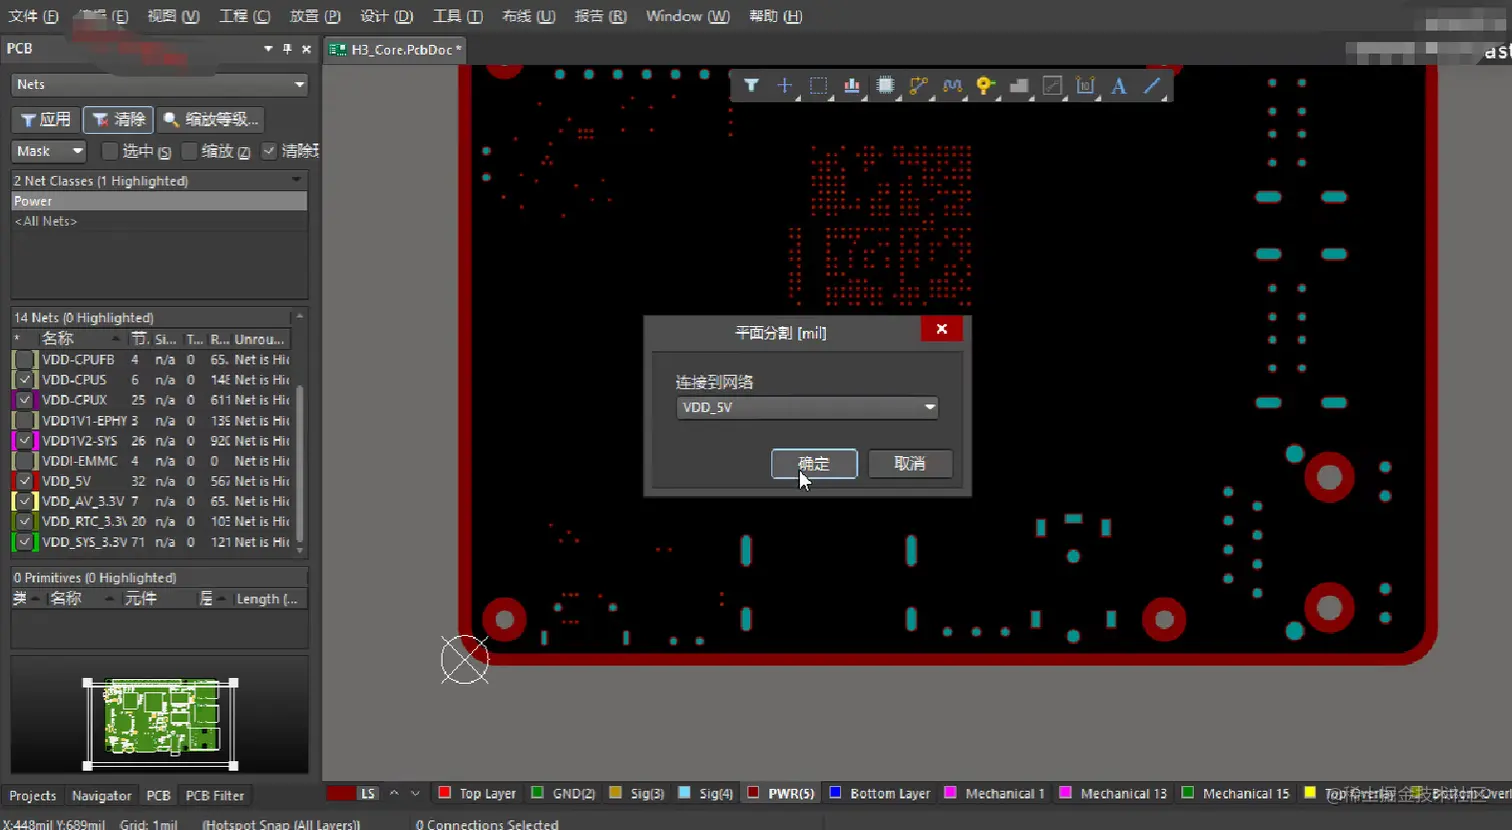Open the 放置 (P) menu

(315, 16)
